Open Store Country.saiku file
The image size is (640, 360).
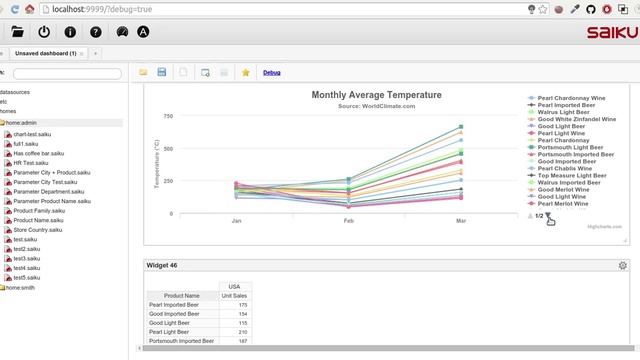(38, 230)
